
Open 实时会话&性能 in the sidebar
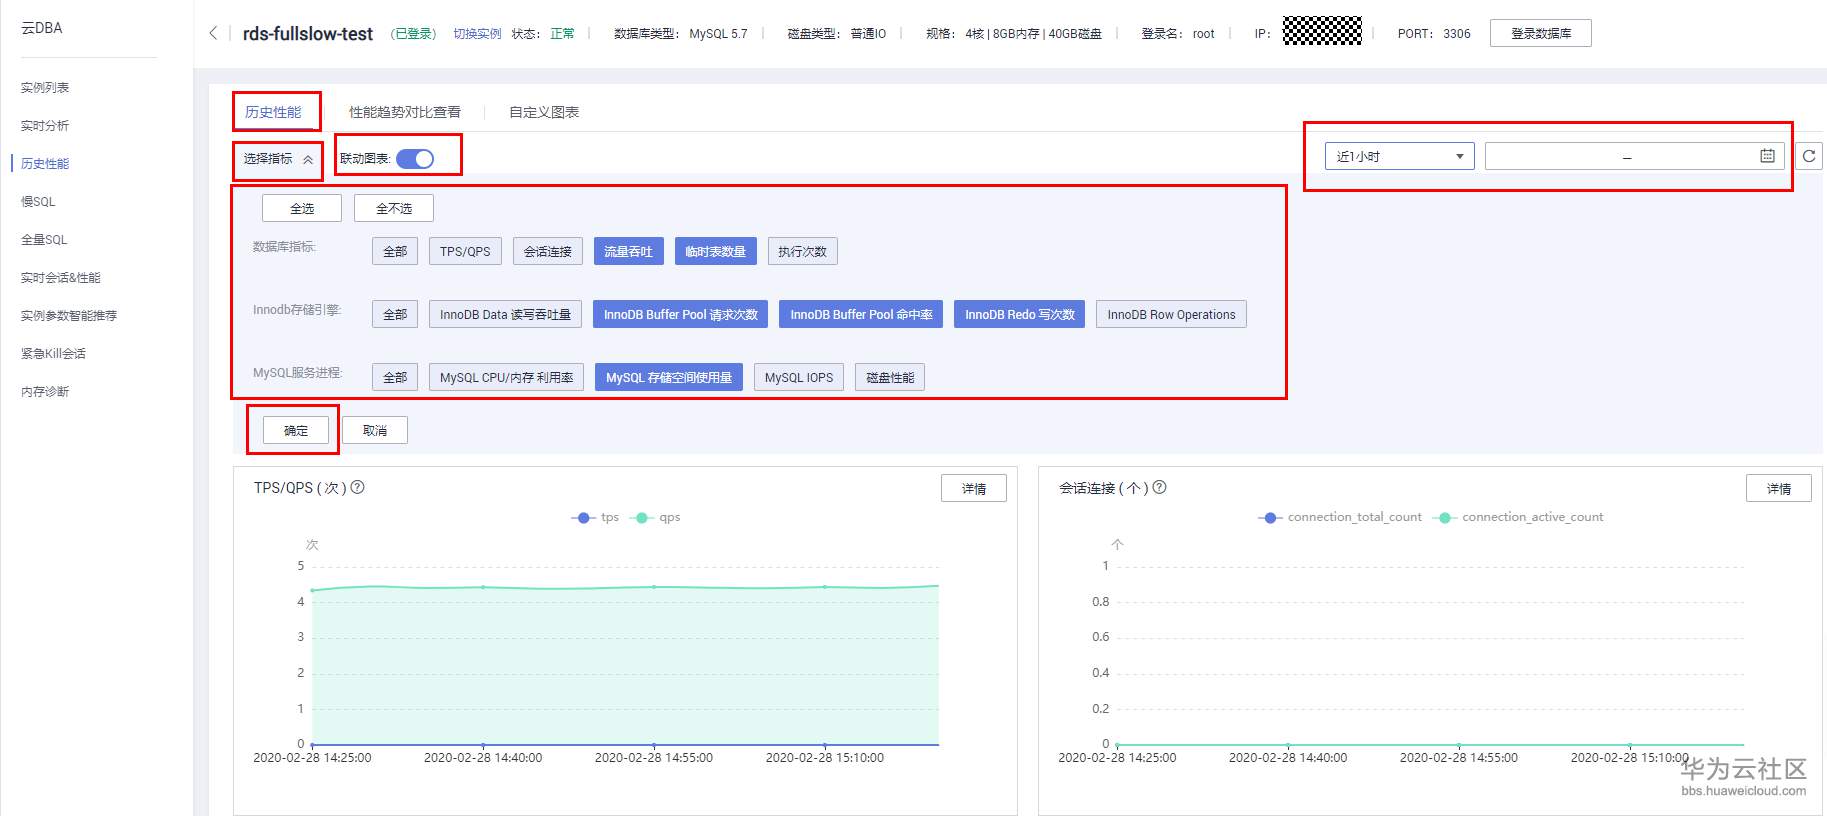pos(61,277)
